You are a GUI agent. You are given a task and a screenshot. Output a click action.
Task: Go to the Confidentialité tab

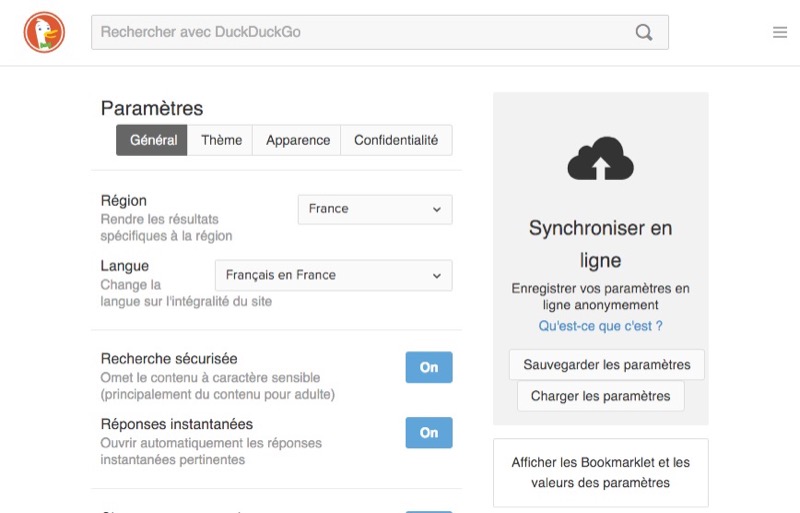396,140
